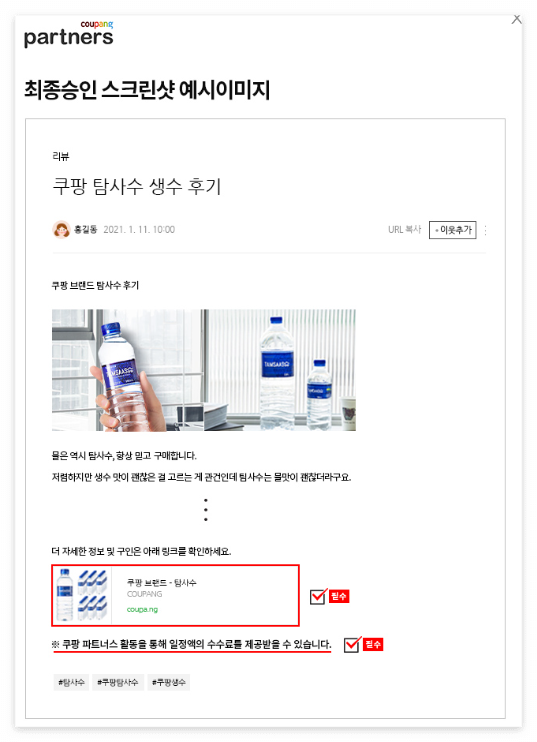
Task: Click the 필수 badge next to product card
Action: point(339,596)
